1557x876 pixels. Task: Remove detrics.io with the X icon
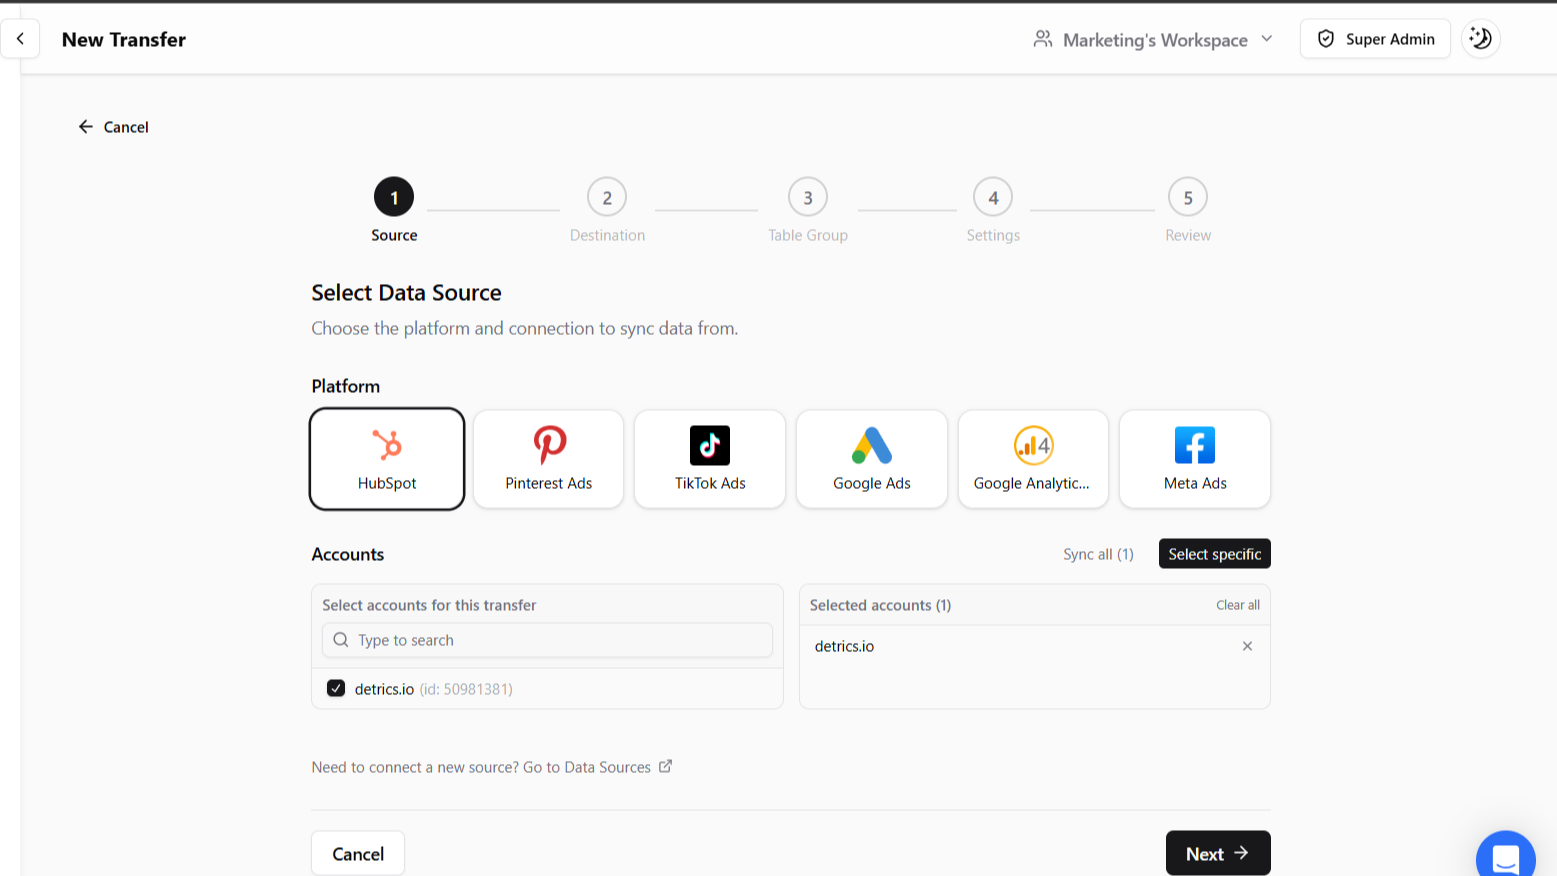point(1247,646)
